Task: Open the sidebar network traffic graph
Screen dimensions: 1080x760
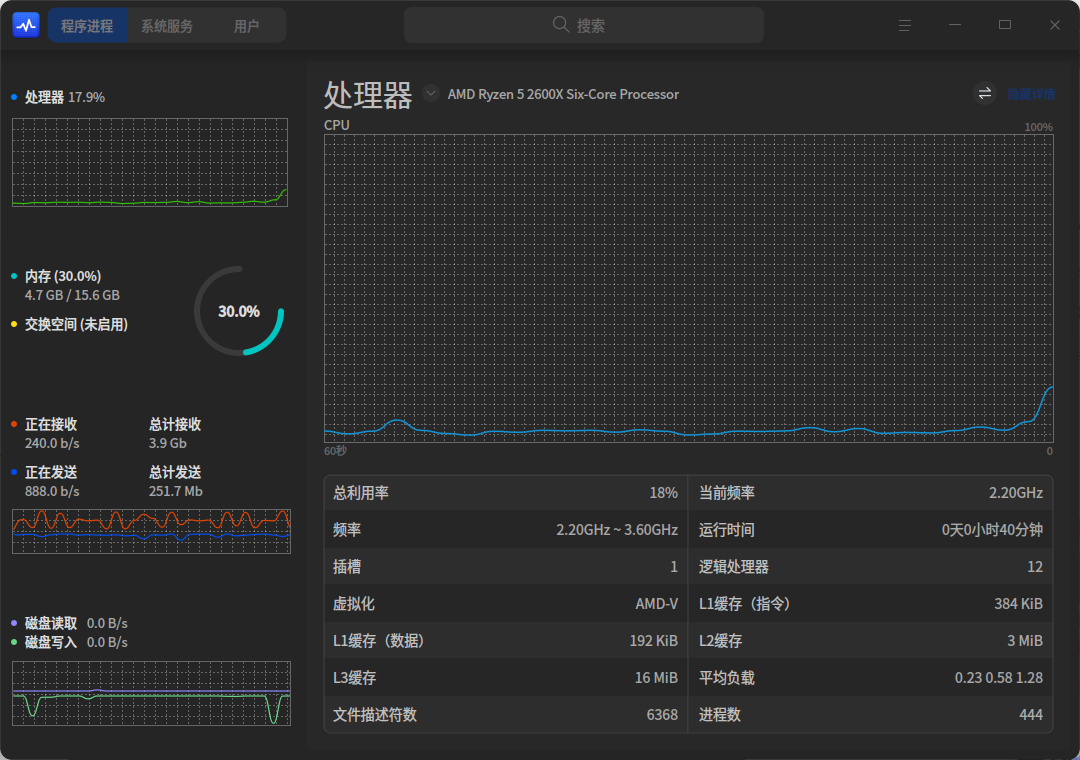Action: pos(152,531)
